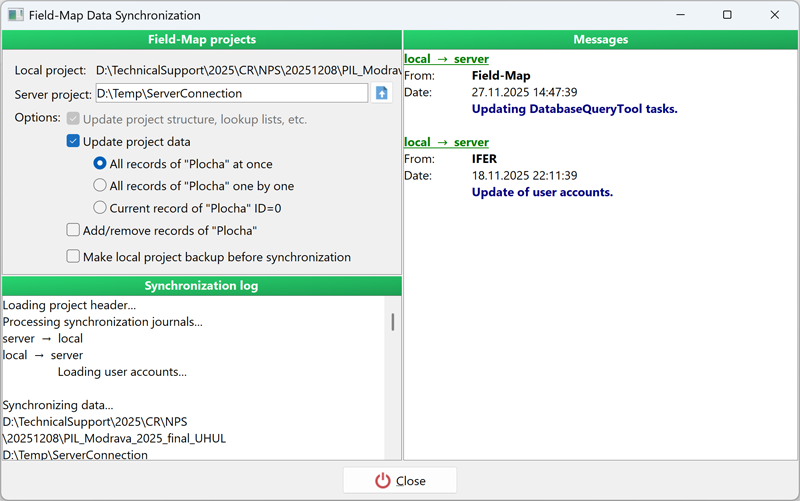The image size is (800, 501).
Task: Click the date 27.11.2025 14:47:39
Action: (x=524, y=92)
